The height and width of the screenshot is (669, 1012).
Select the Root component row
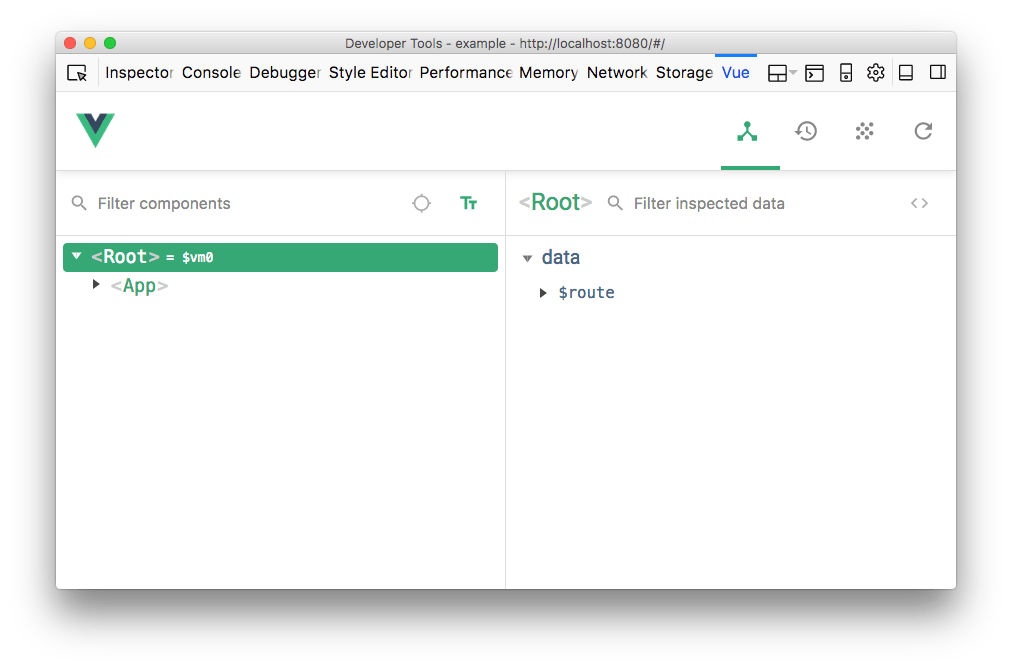[150, 256]
